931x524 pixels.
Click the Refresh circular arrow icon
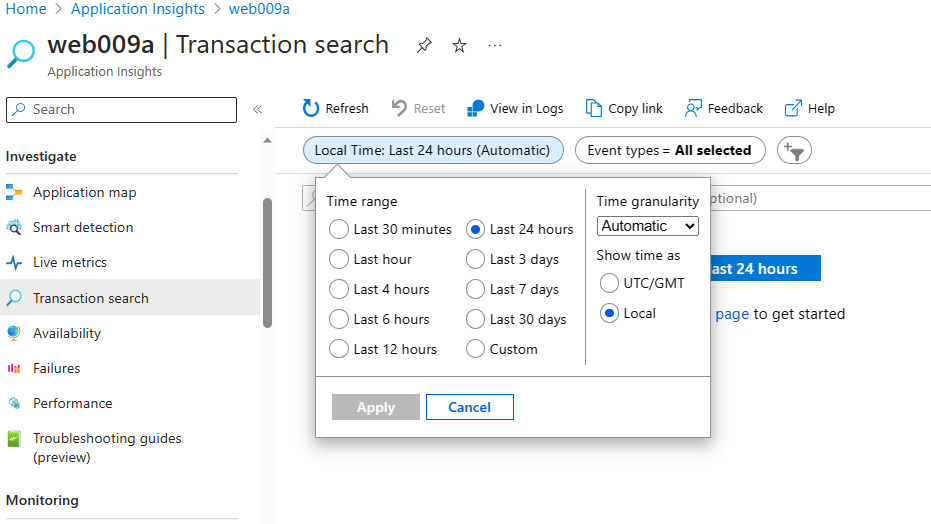pyautogui.click(x=311, y=108)
